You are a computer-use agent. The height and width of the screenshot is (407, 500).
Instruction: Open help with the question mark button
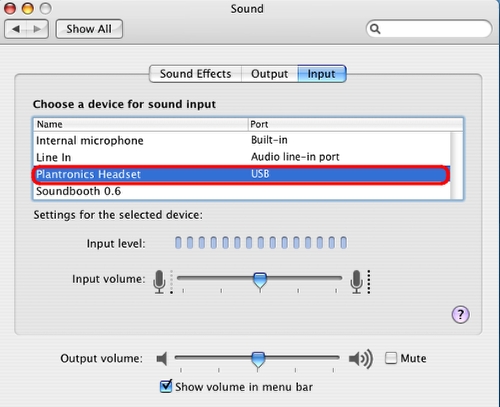460,314
